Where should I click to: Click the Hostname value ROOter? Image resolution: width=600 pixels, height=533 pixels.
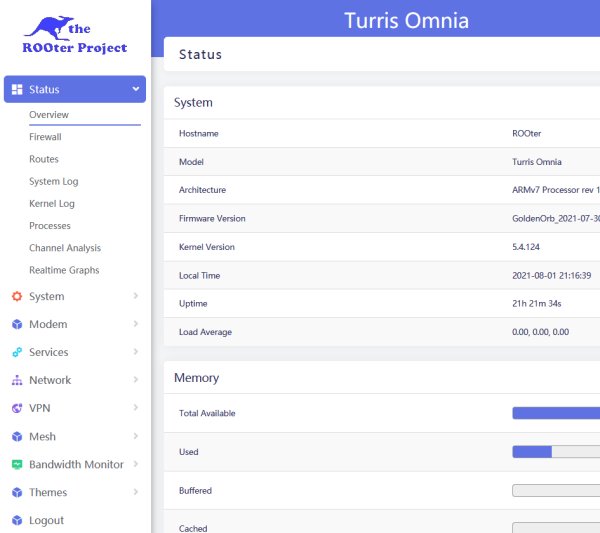point(527,133)
